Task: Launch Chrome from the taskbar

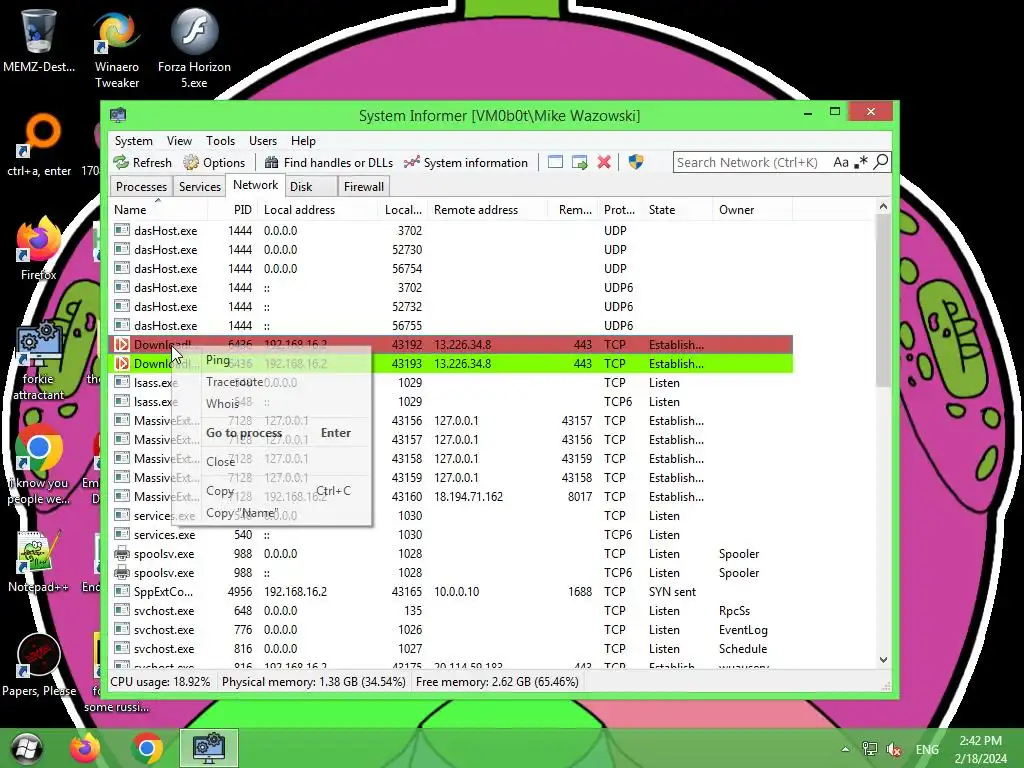Action: point(147,748)
